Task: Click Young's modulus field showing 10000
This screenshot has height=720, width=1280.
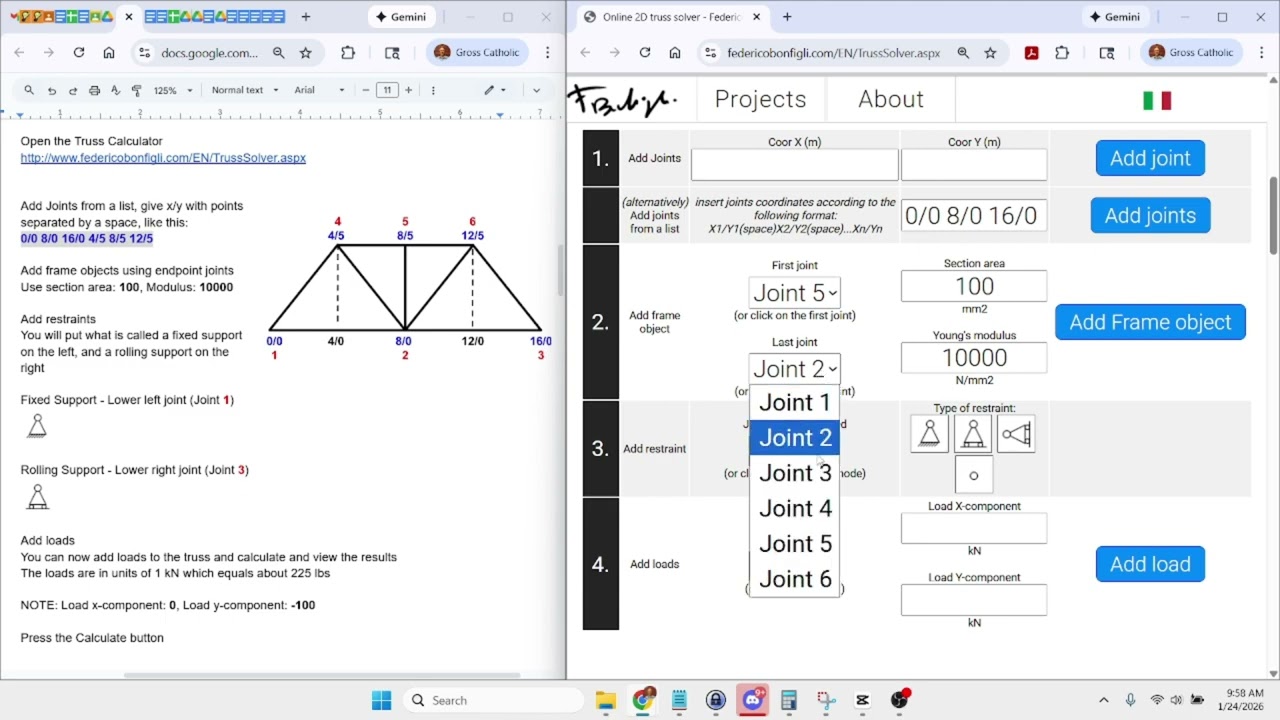Action: (x=974, y=358)
